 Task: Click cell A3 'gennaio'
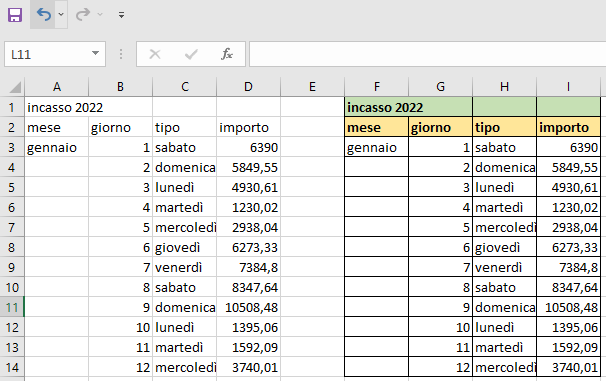[57, 147]
